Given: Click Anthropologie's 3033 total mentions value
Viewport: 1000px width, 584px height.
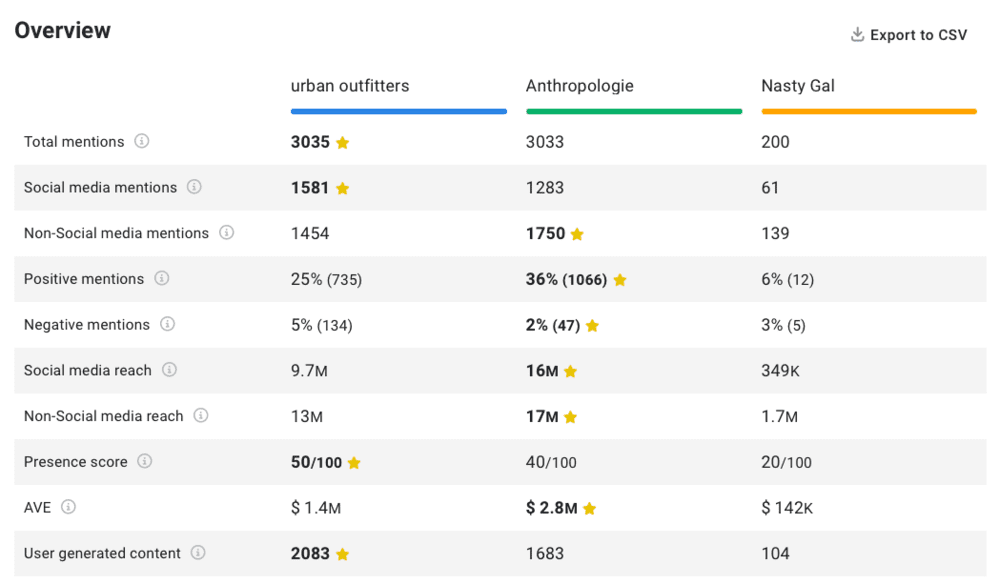Looking at the screenshot, I should click(x=545, y=142).
